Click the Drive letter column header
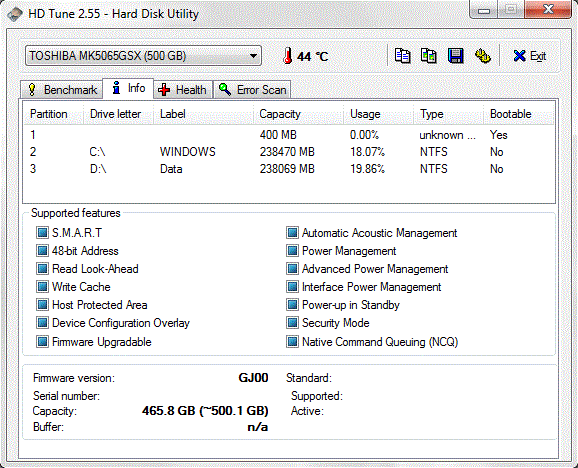Screen dimensions: 578x468 coord(118,114)
